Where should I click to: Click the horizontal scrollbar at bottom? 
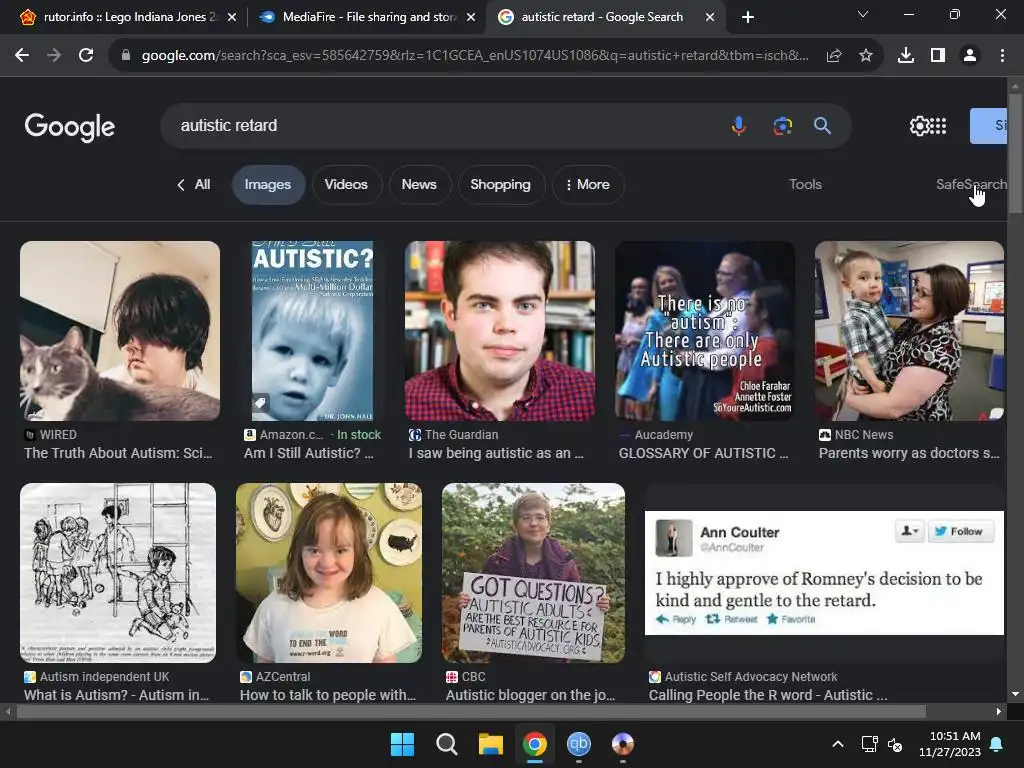tap(472, 711)
